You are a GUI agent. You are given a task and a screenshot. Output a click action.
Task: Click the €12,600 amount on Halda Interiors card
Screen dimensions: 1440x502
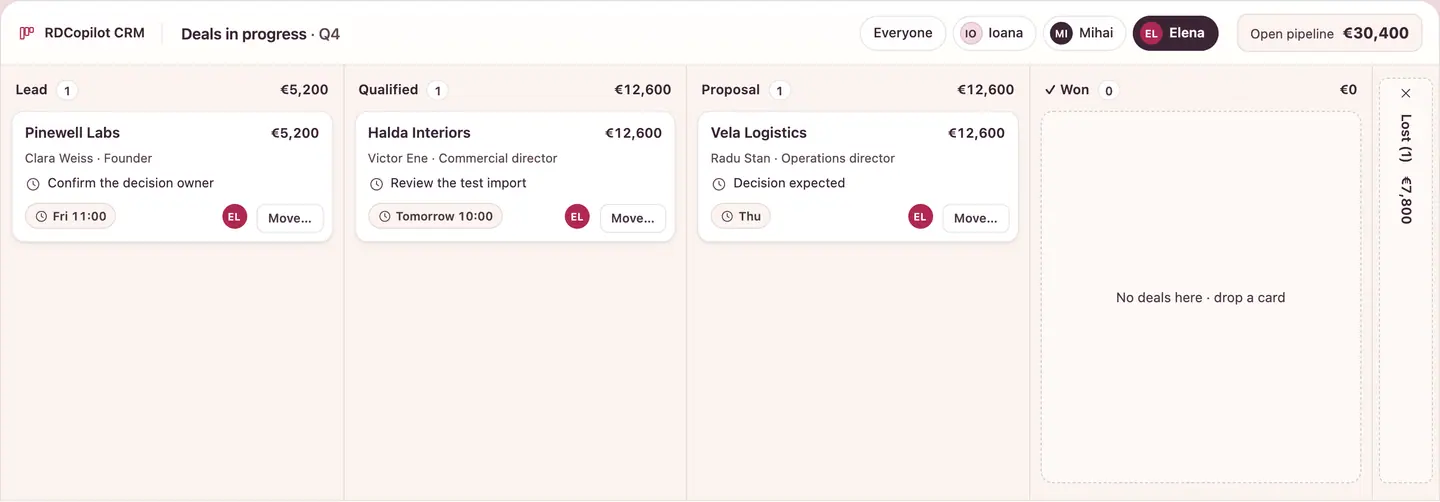coord(633,133)
